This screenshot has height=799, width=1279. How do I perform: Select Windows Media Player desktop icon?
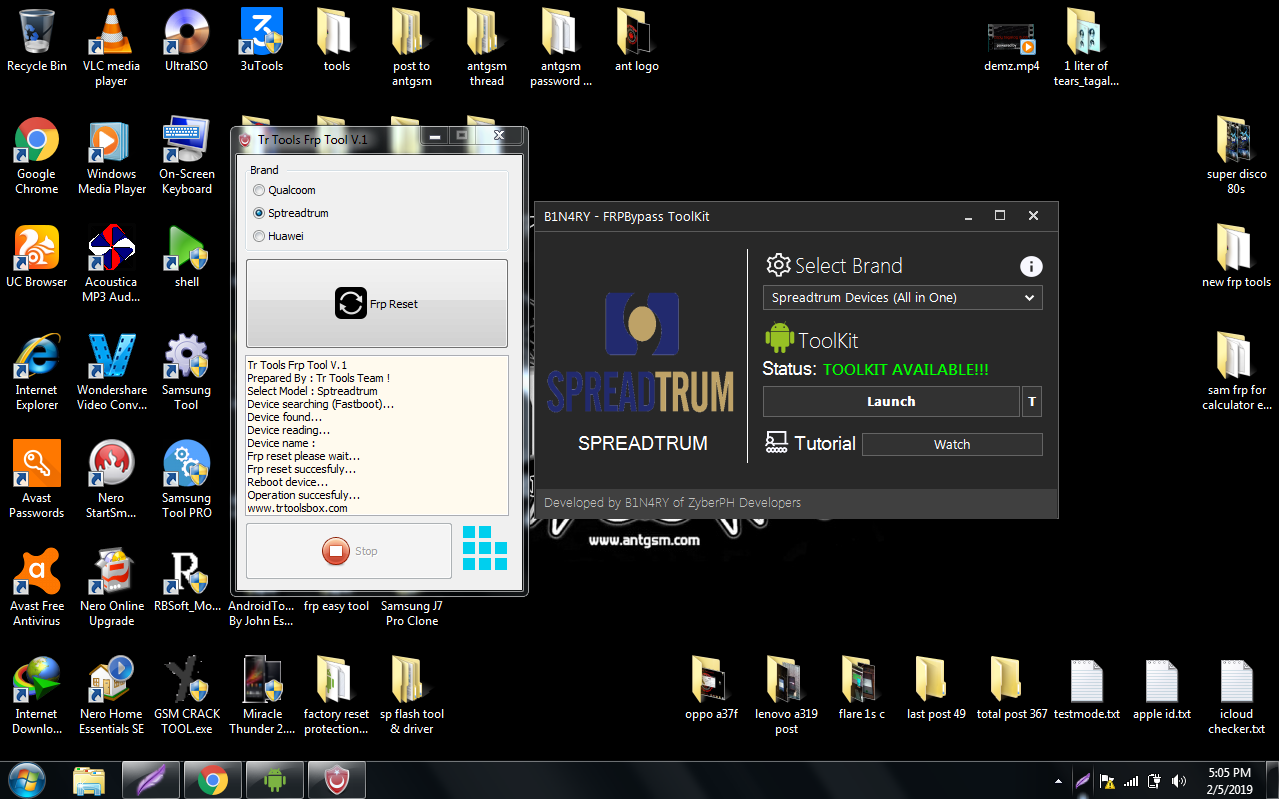(x=111, y=156)
